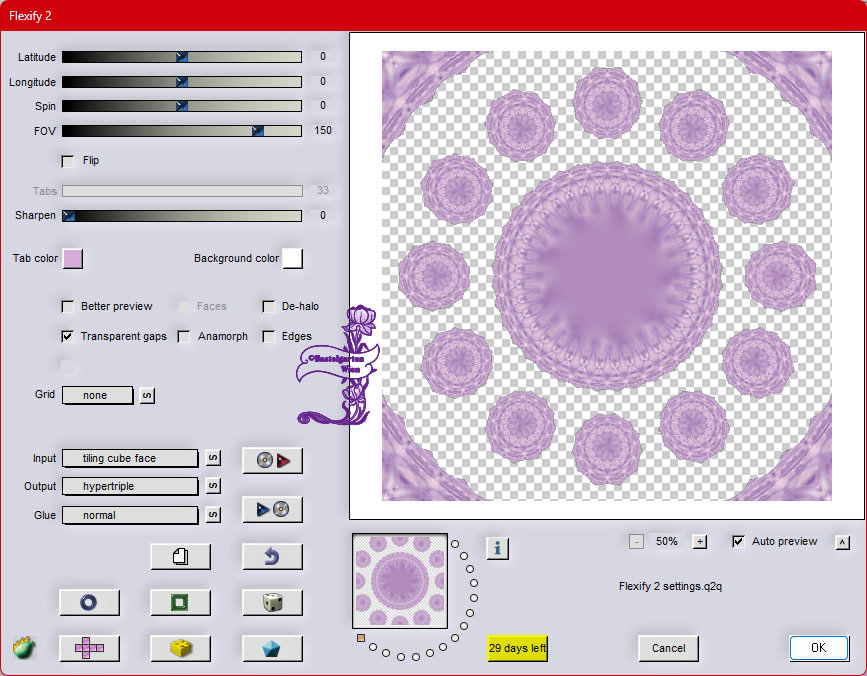
Task: Open the Input tiling cube face dropdown
Action: (130, 459)
